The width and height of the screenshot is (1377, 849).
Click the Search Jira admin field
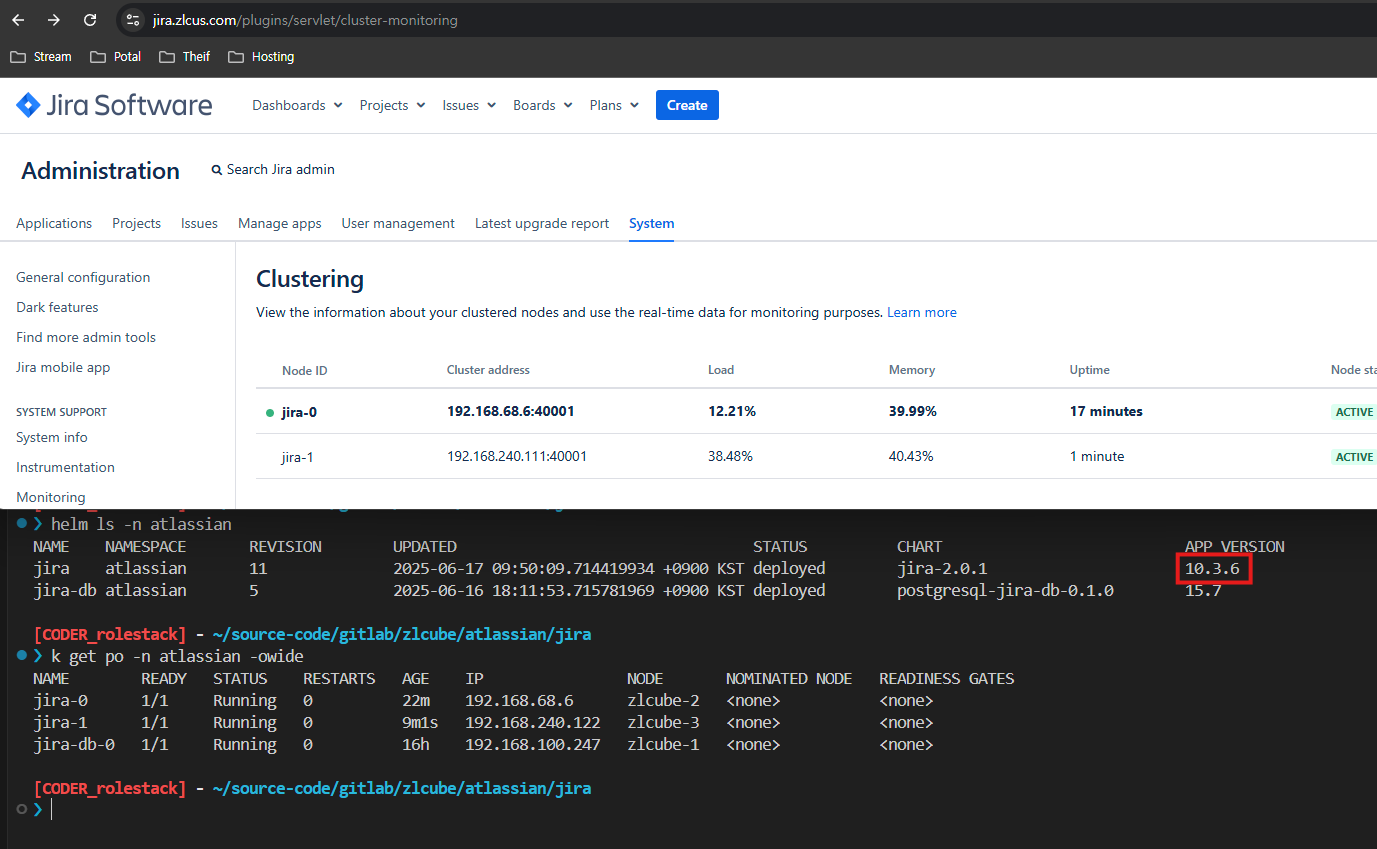(x=280, y=170)
